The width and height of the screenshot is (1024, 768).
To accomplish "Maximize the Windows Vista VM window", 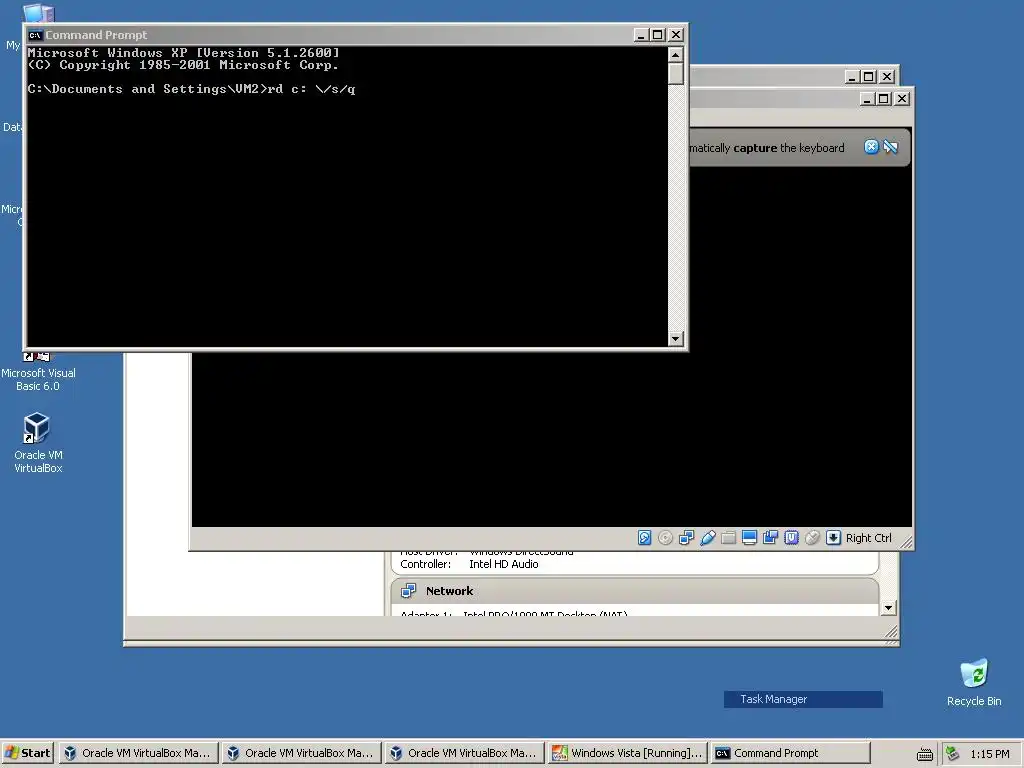I will (x=884, y=98).
